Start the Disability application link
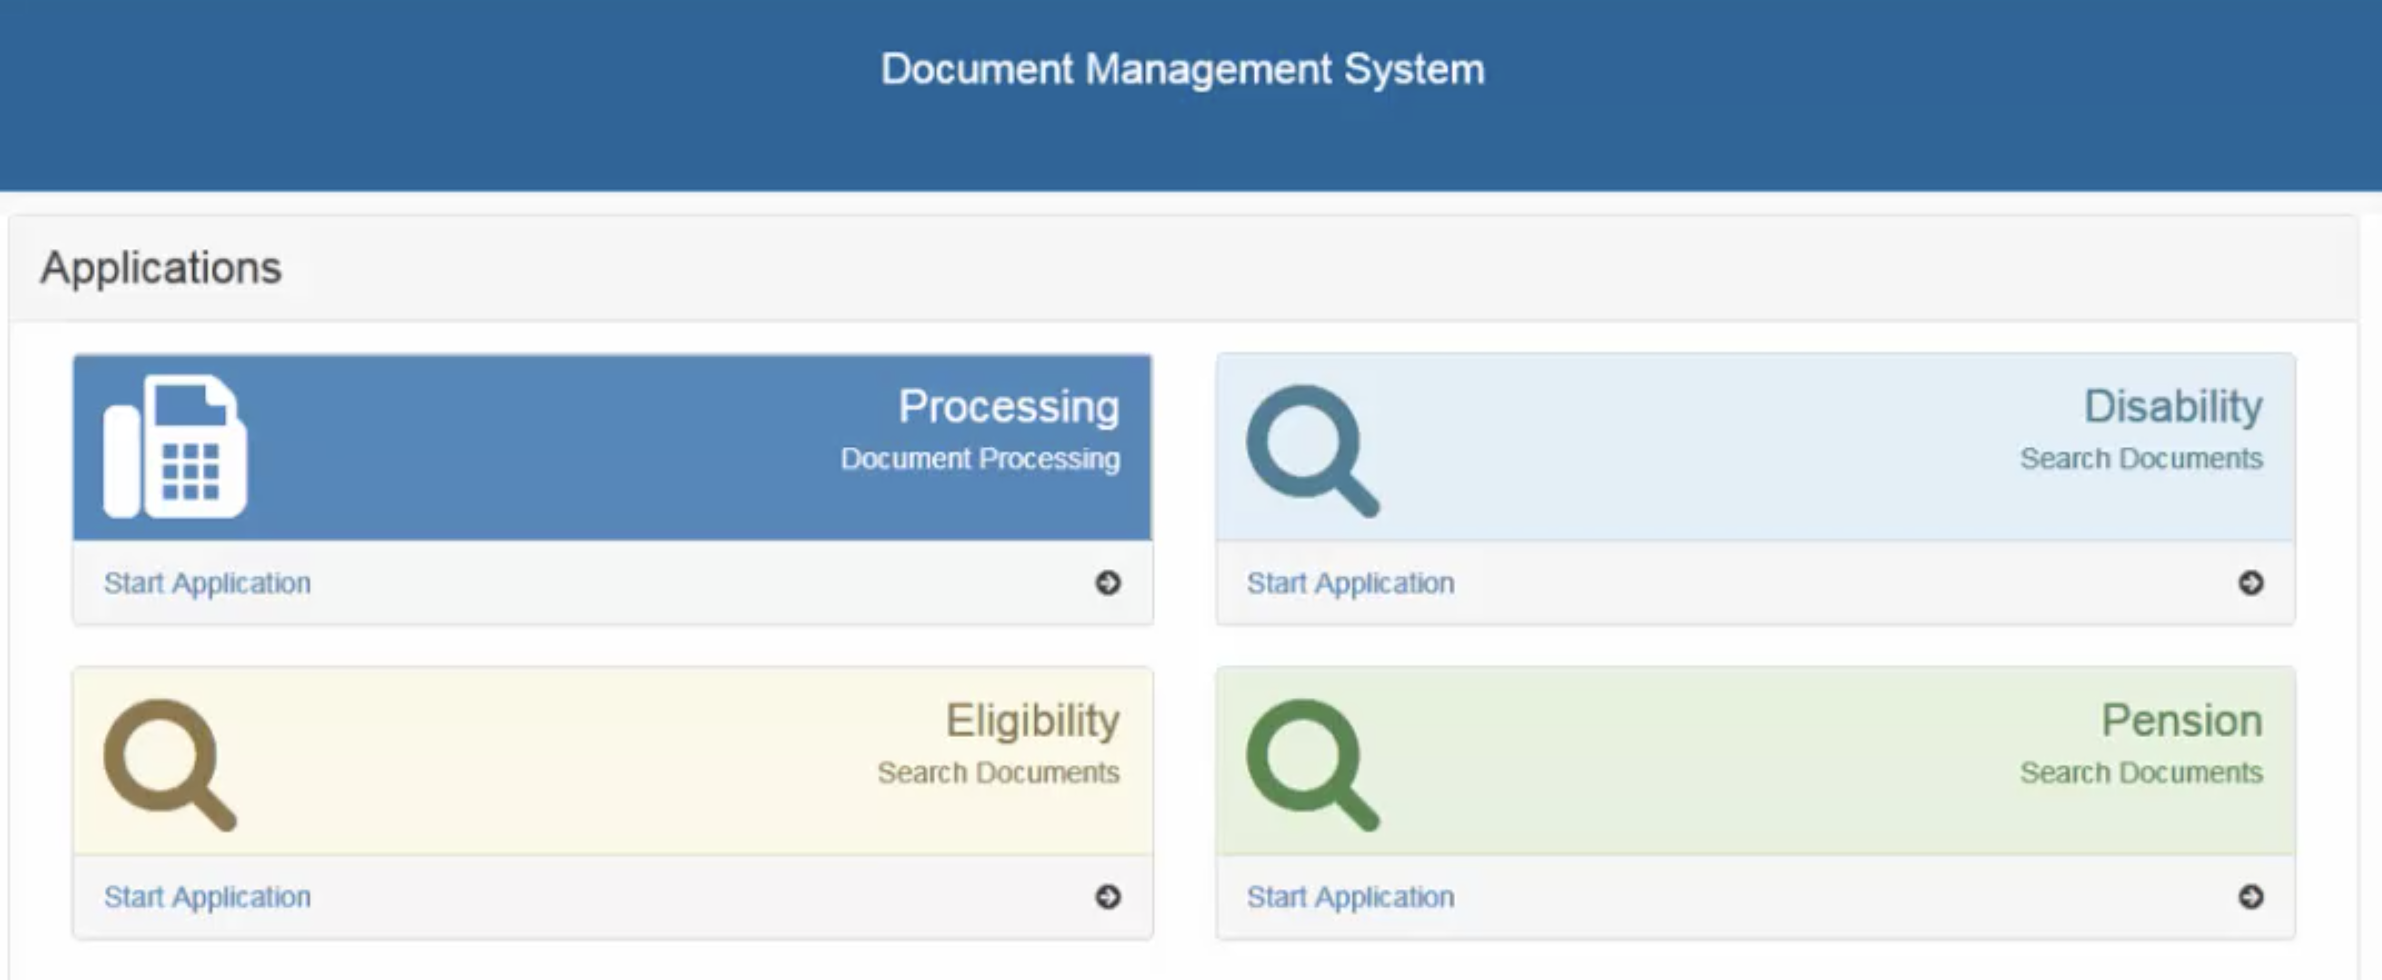Image resolution: width=2382 pixels, height=980 pixels. pyautogui.click(x=1350, y=583)
